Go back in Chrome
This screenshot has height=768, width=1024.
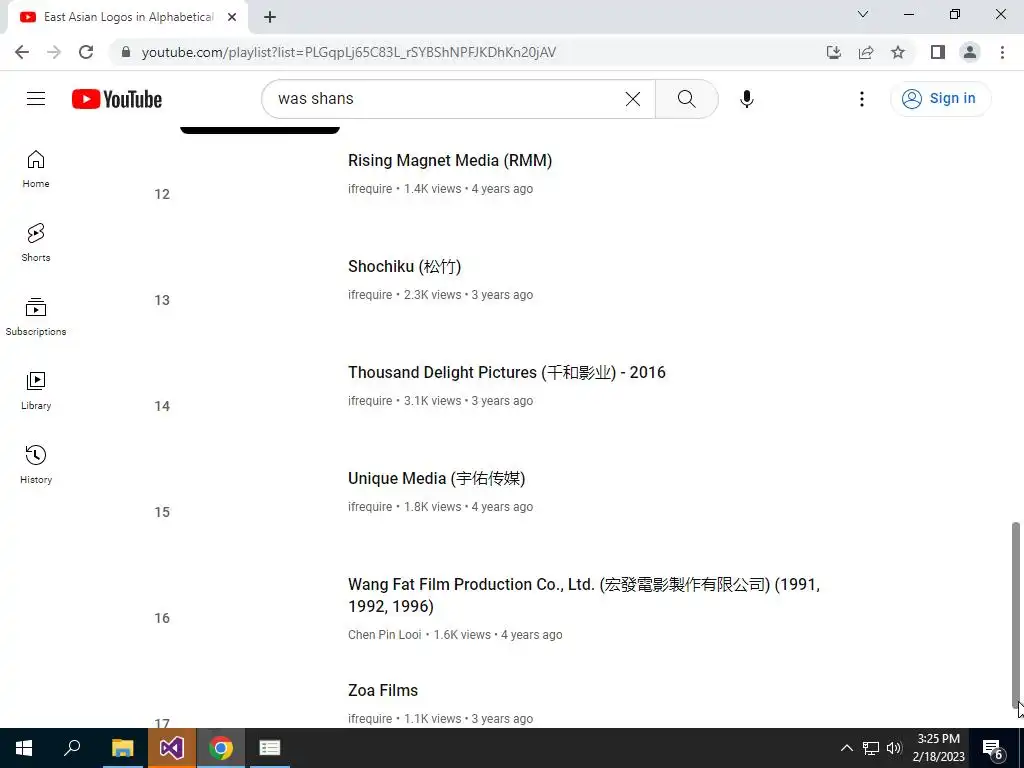tap(22, 52)
